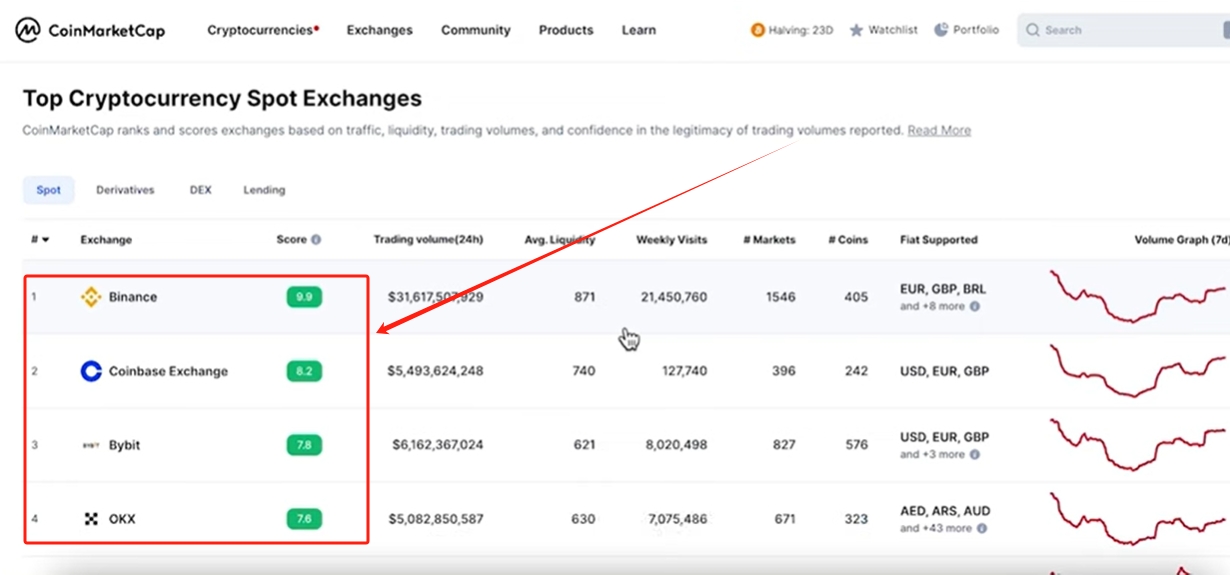Select the Spot tab
The image size is (1230, 575).
pyautogui.click(x=49, y=190)
